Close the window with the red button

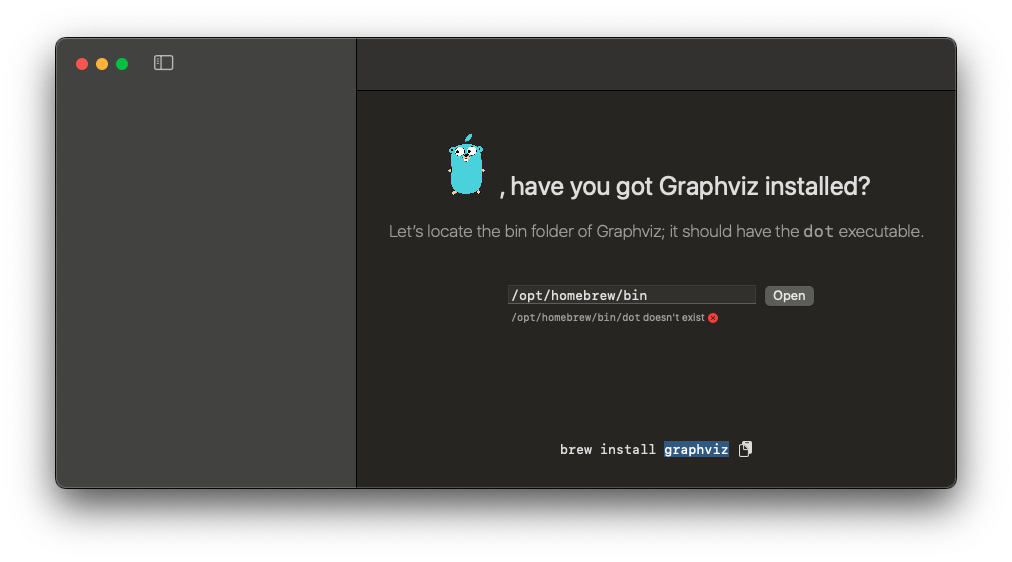(82, 64)
